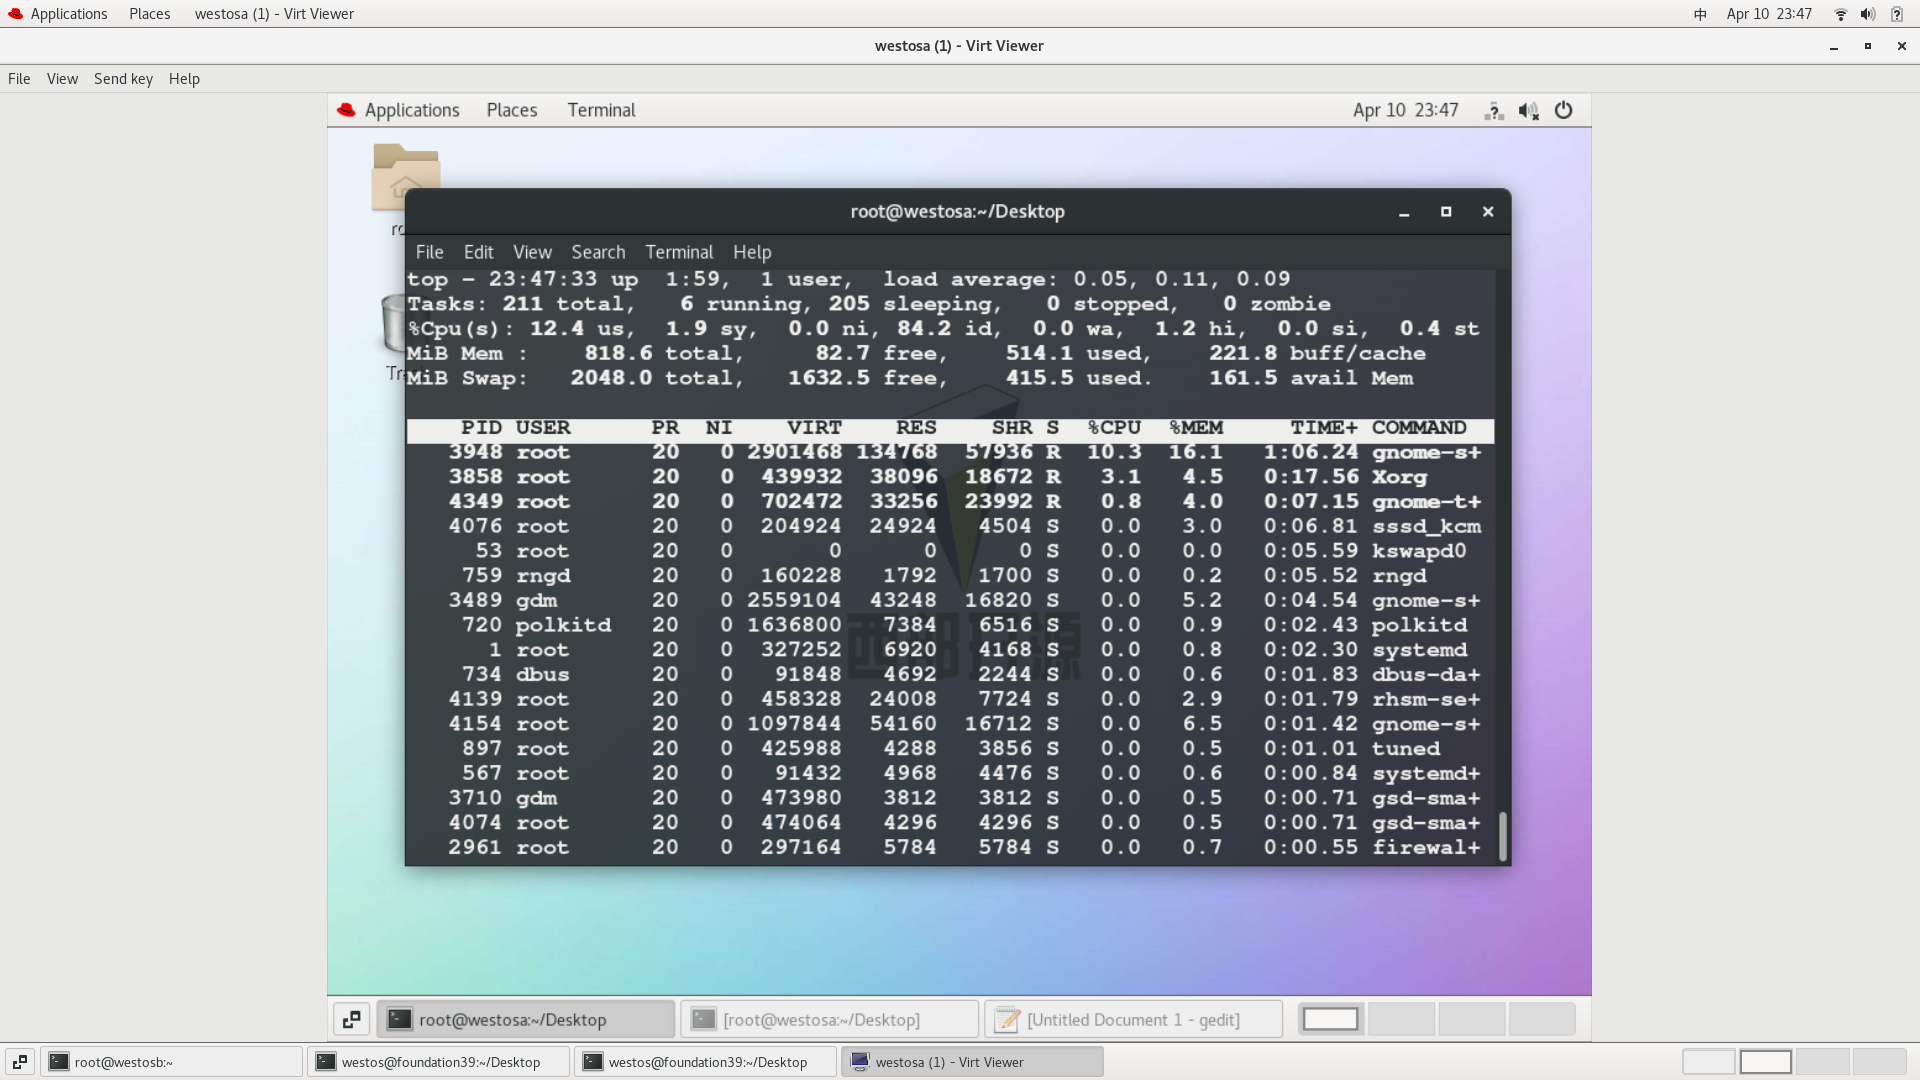Click the guest volume speaker icon
Viewport: 1920px width, 1080px height.
1528,111
